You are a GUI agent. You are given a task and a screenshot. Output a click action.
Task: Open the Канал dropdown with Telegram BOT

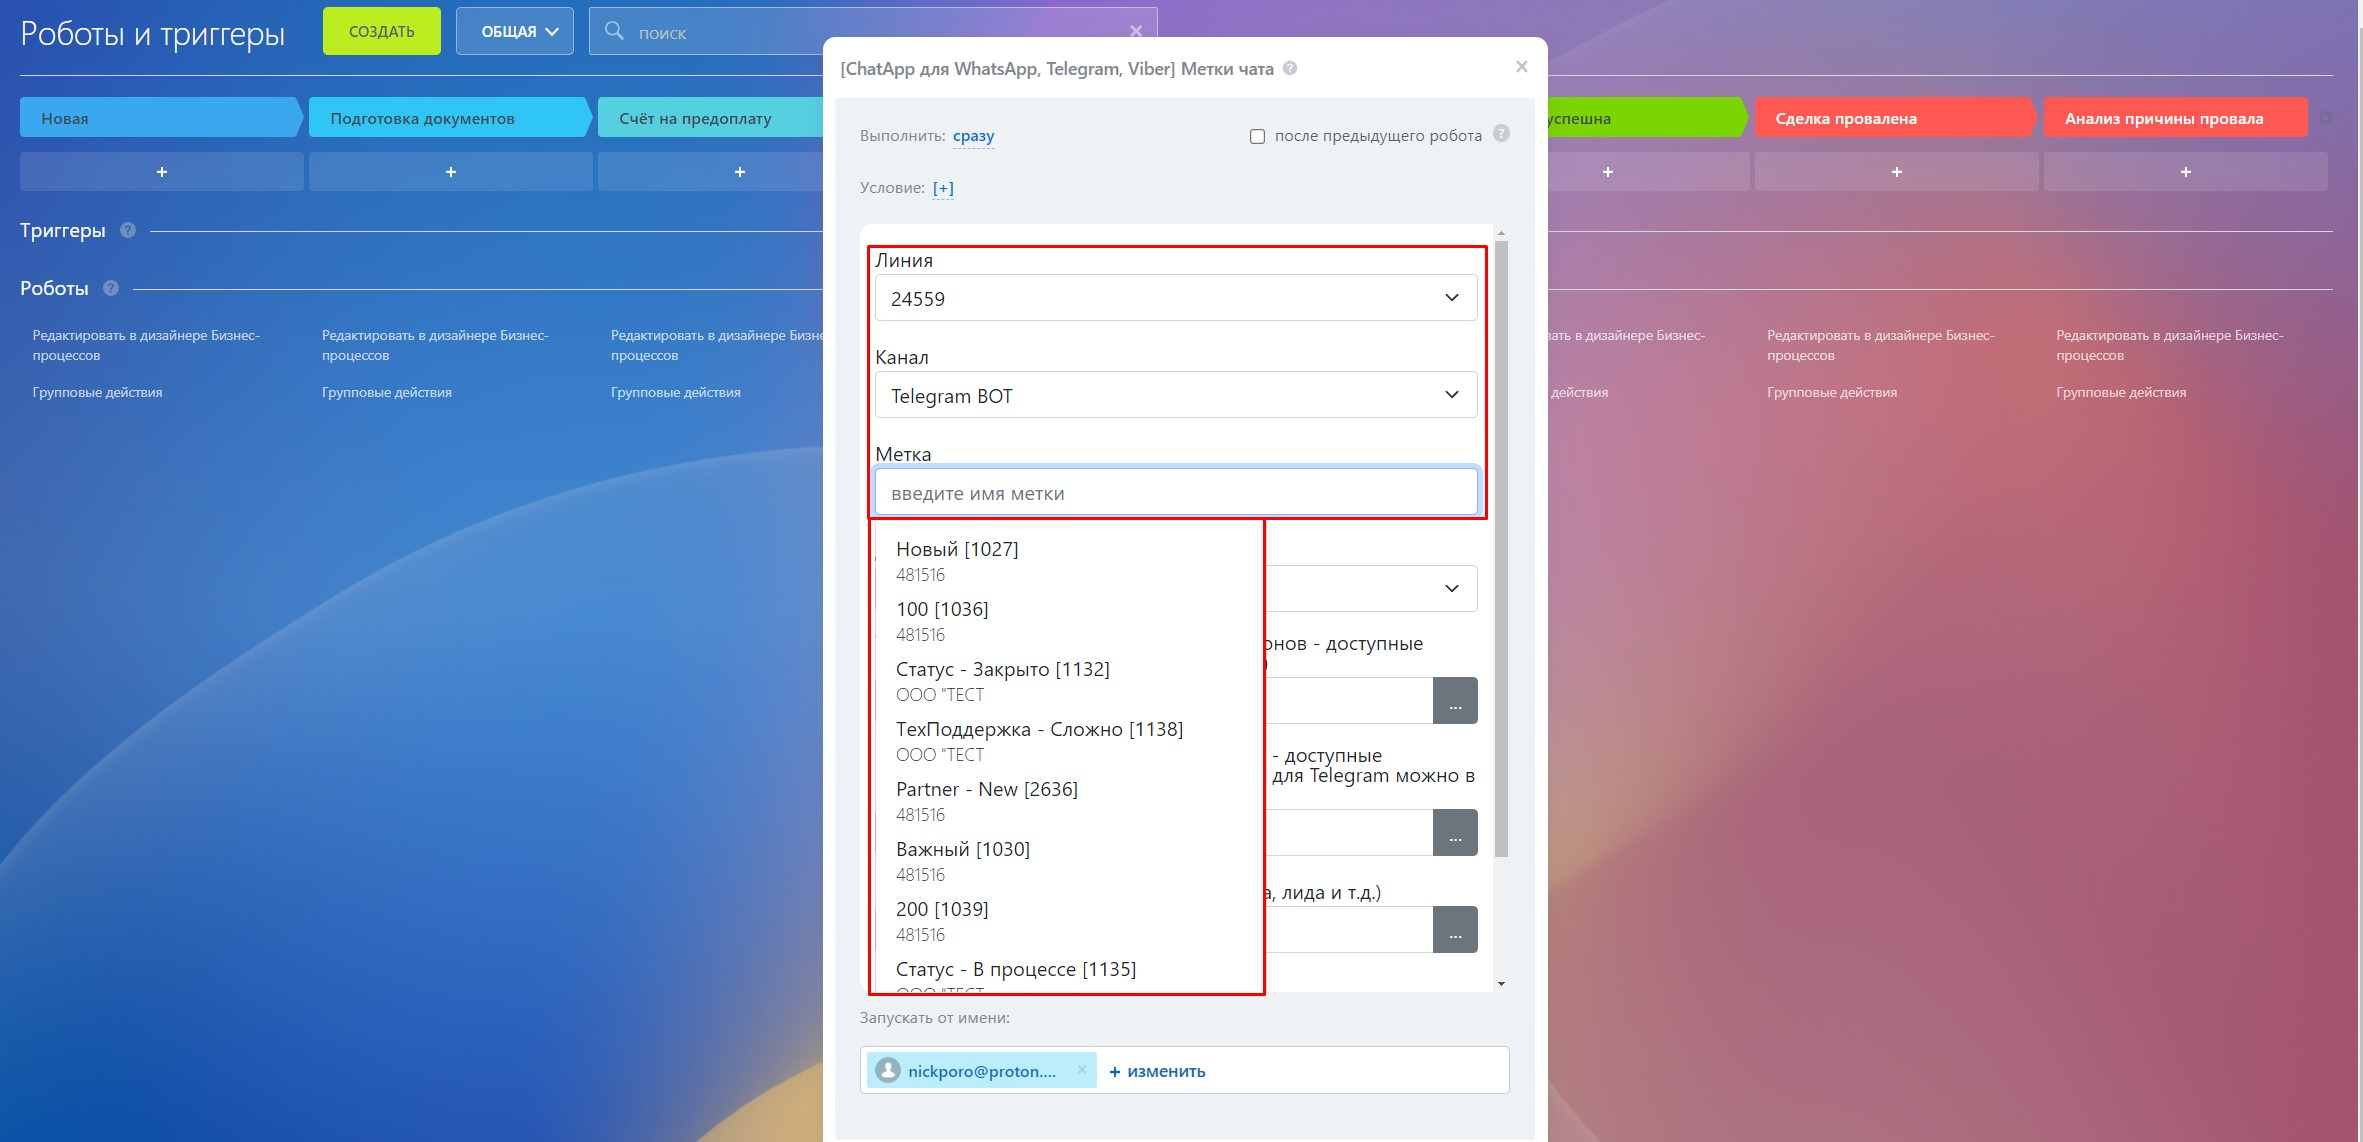coord(1175,395)
